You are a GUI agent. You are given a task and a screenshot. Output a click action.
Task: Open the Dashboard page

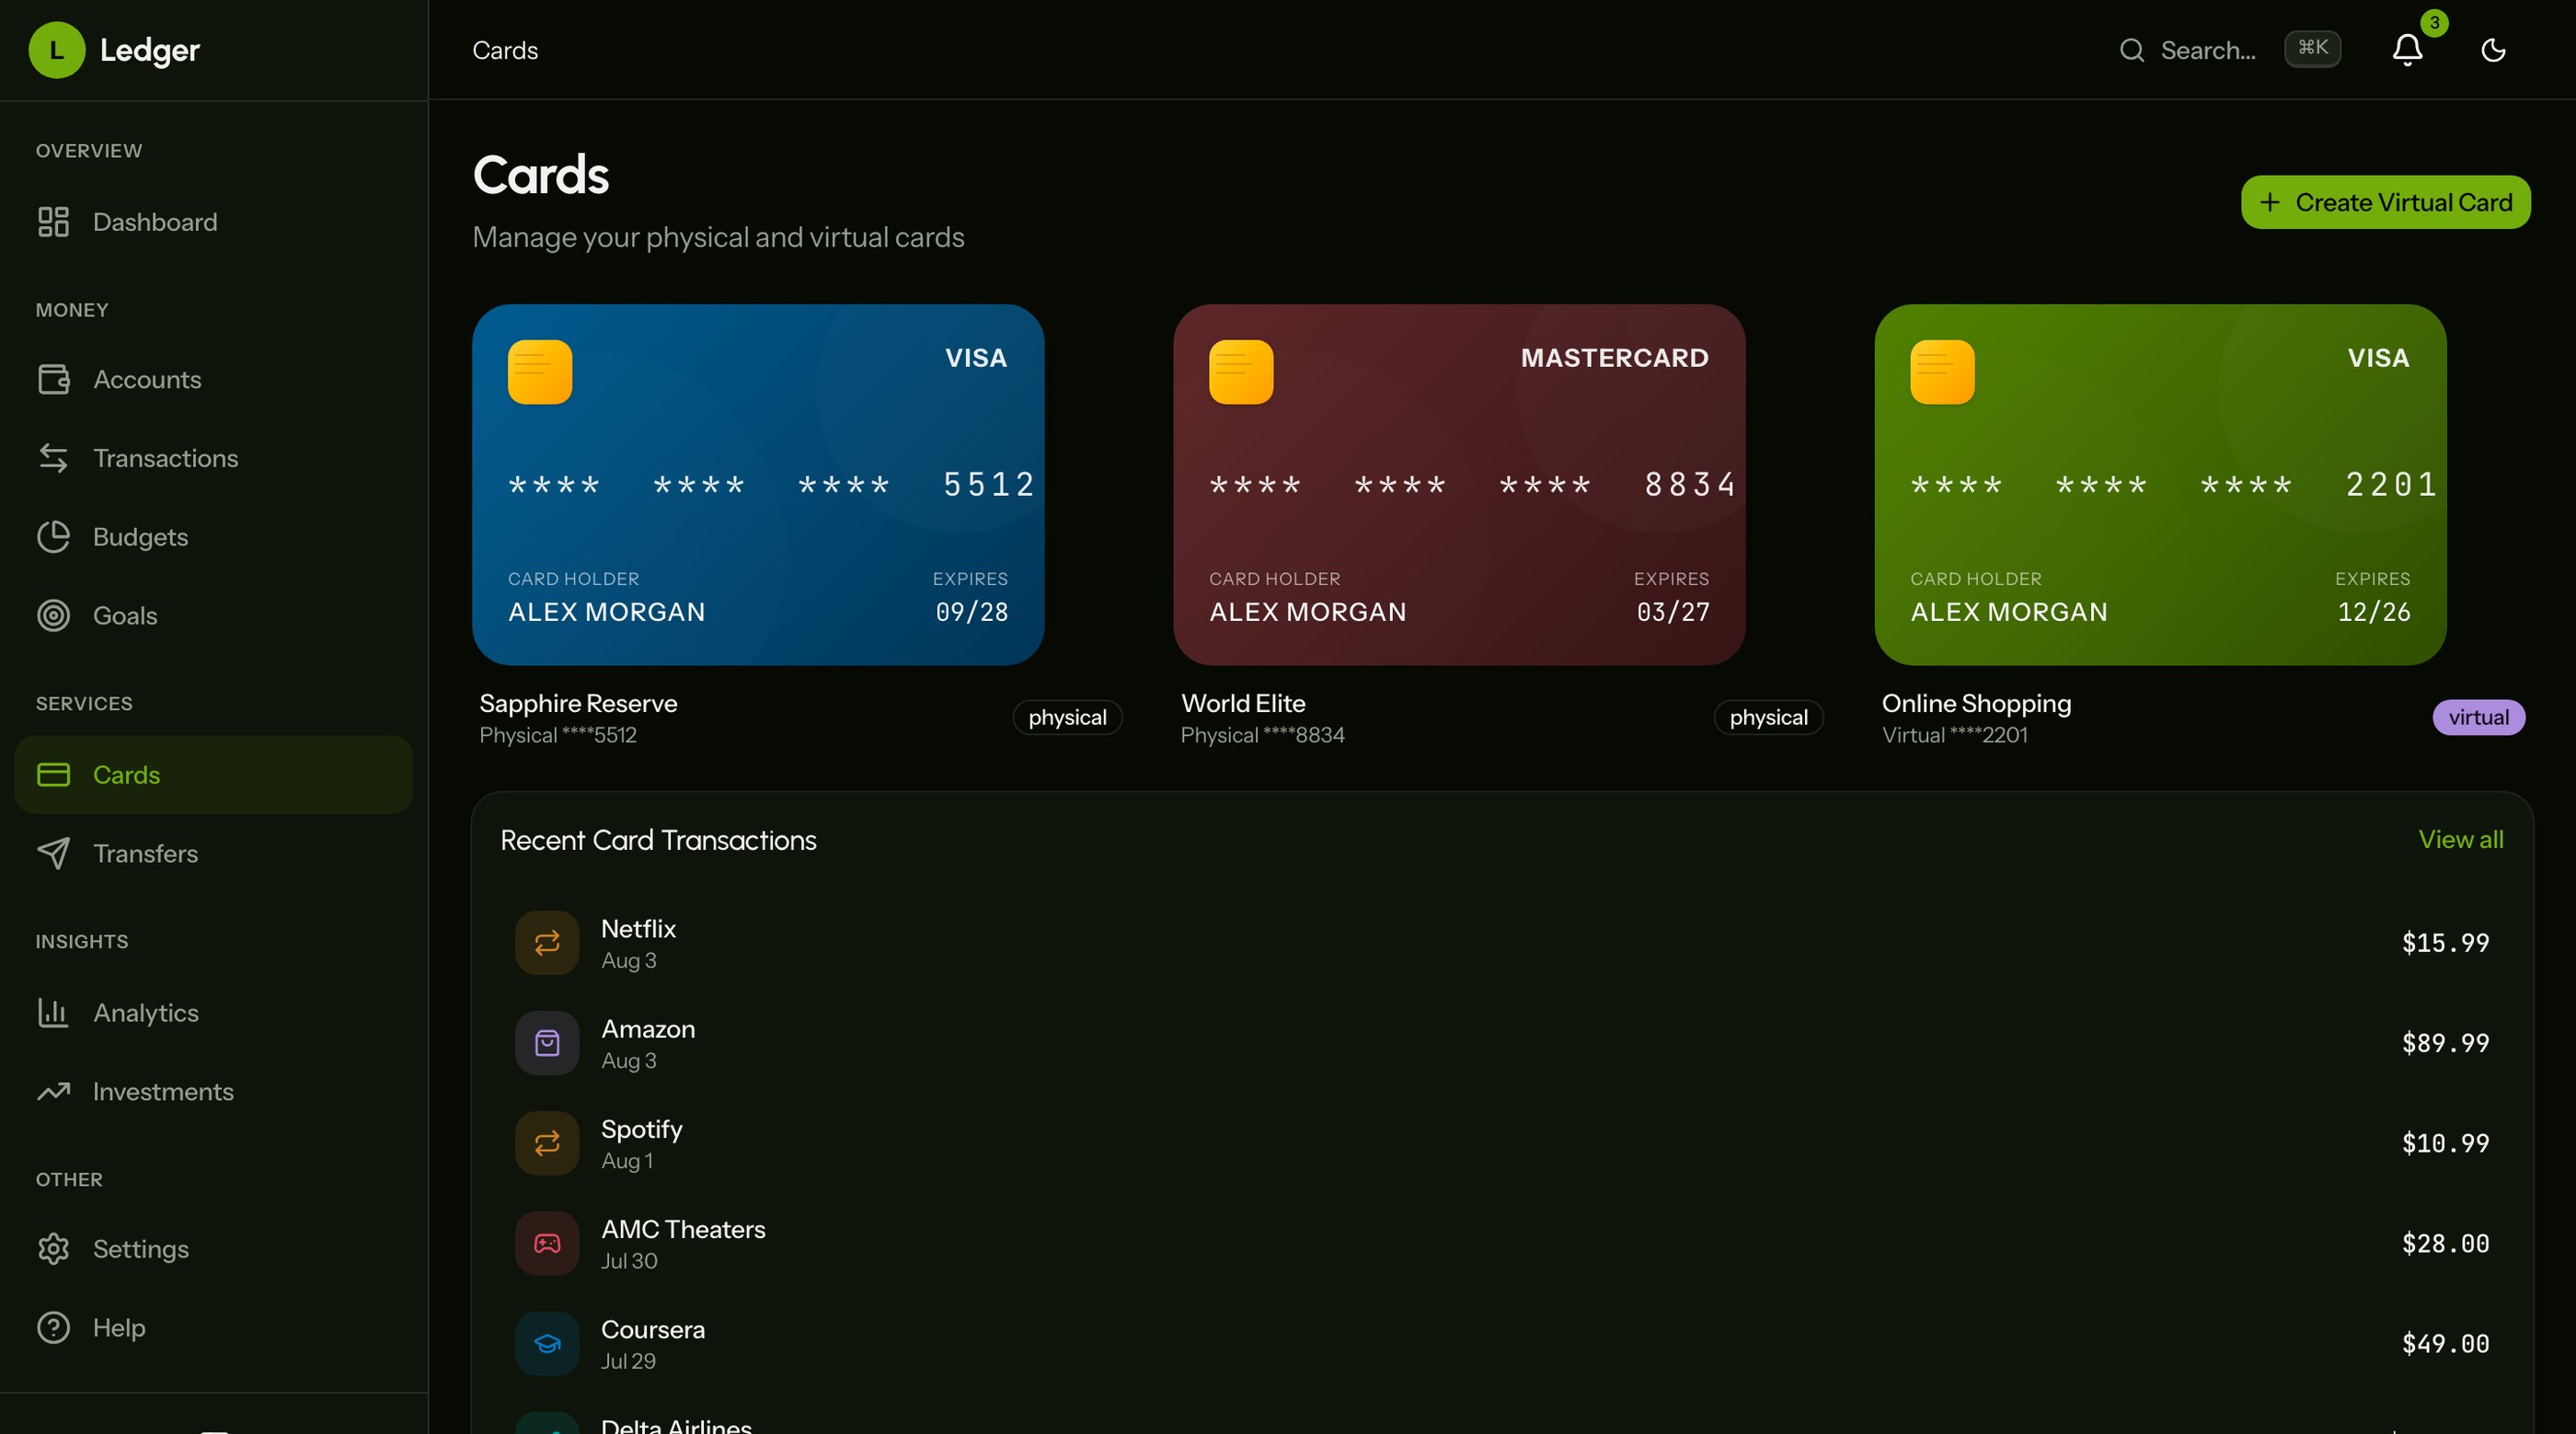[214, 222]
